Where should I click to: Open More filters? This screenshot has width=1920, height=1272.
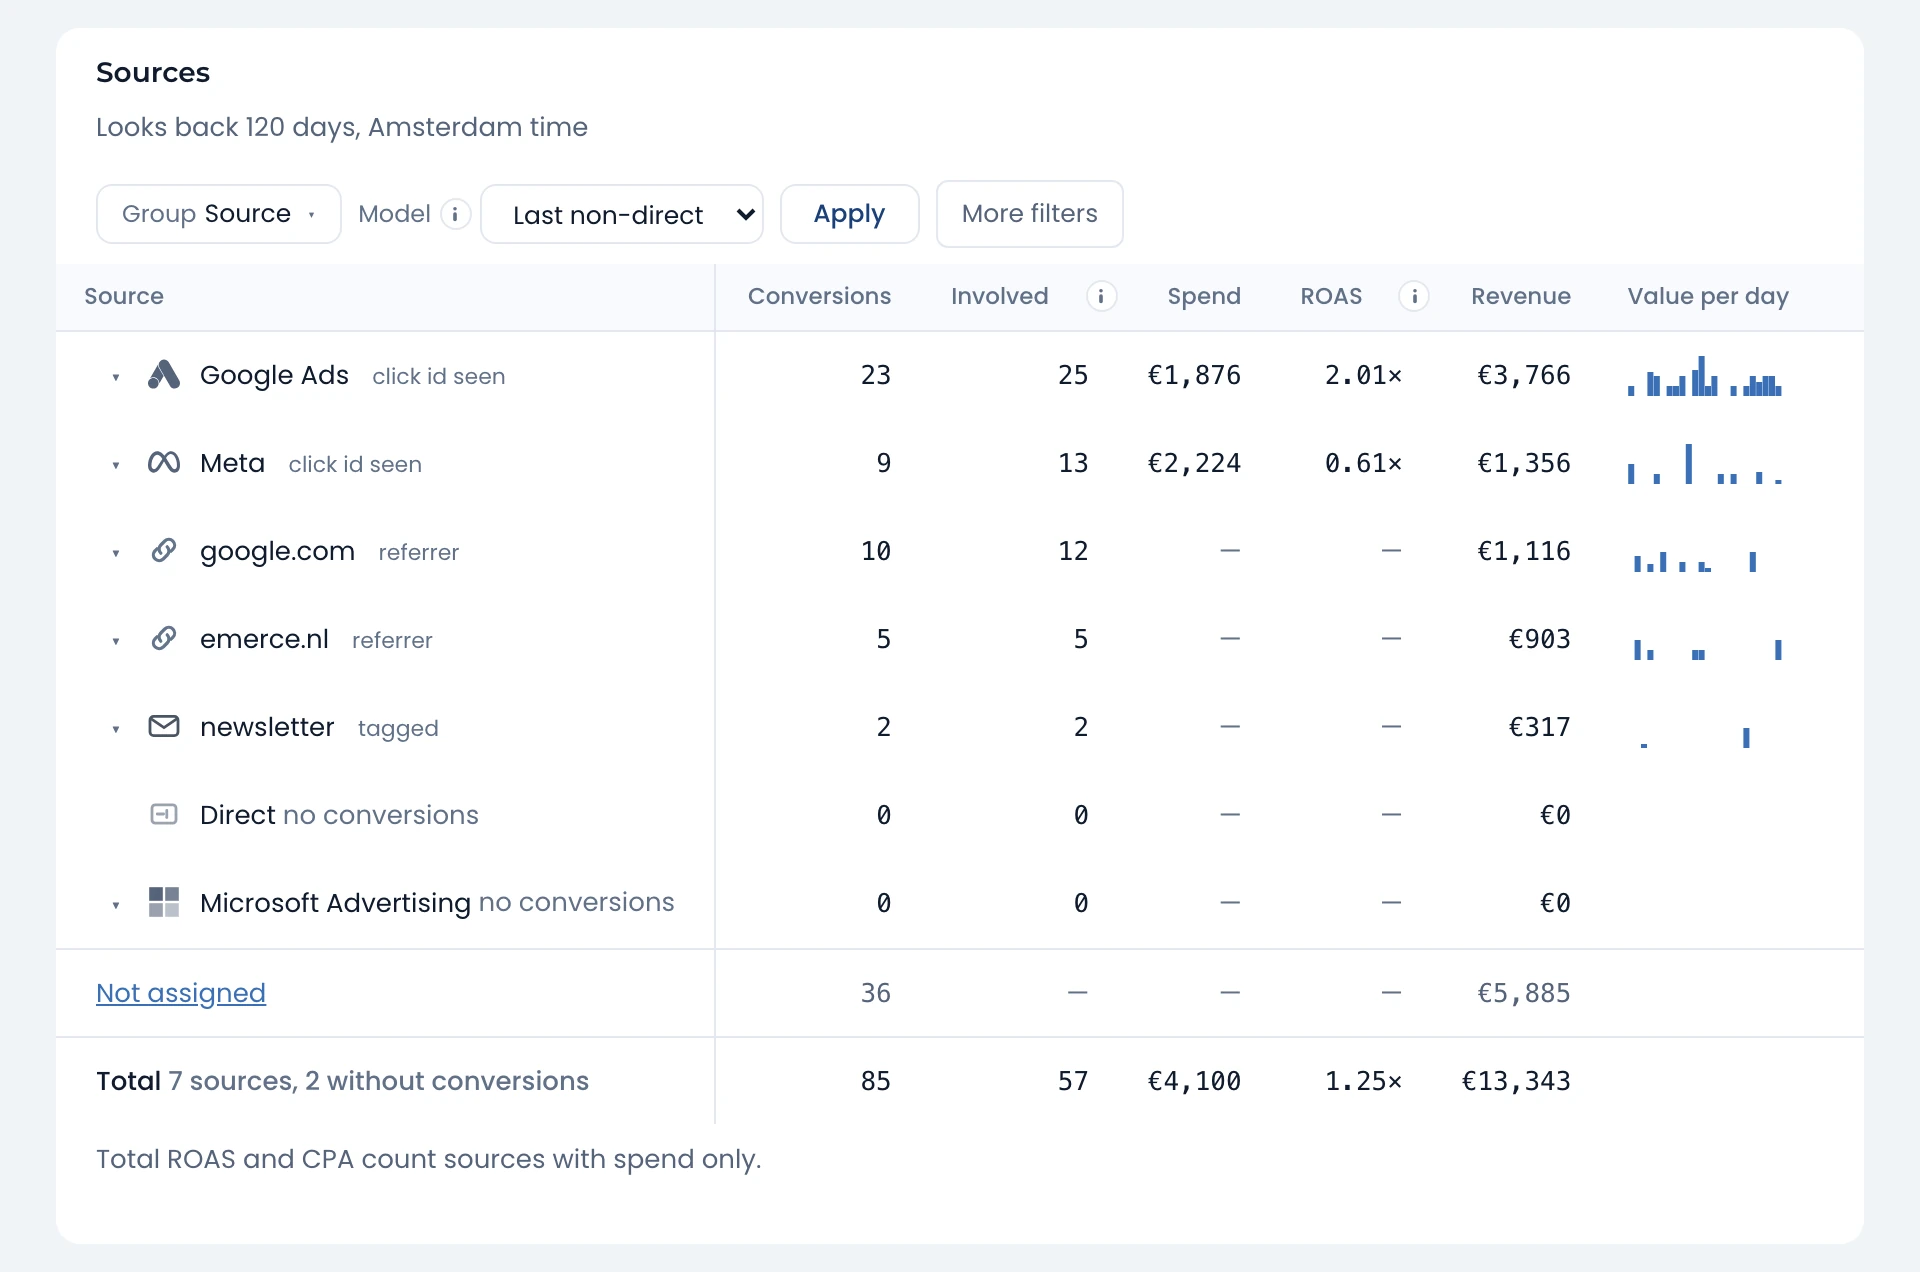click(1029, 214)
